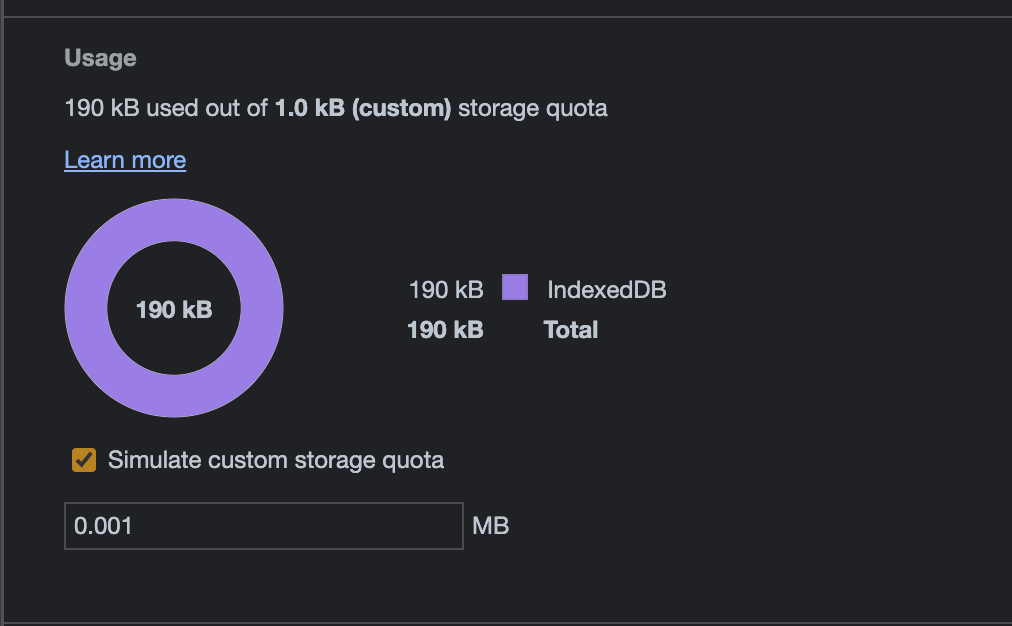
Task: Click the Simulate custom storage quota label text
Action: [x=276, y=460]
